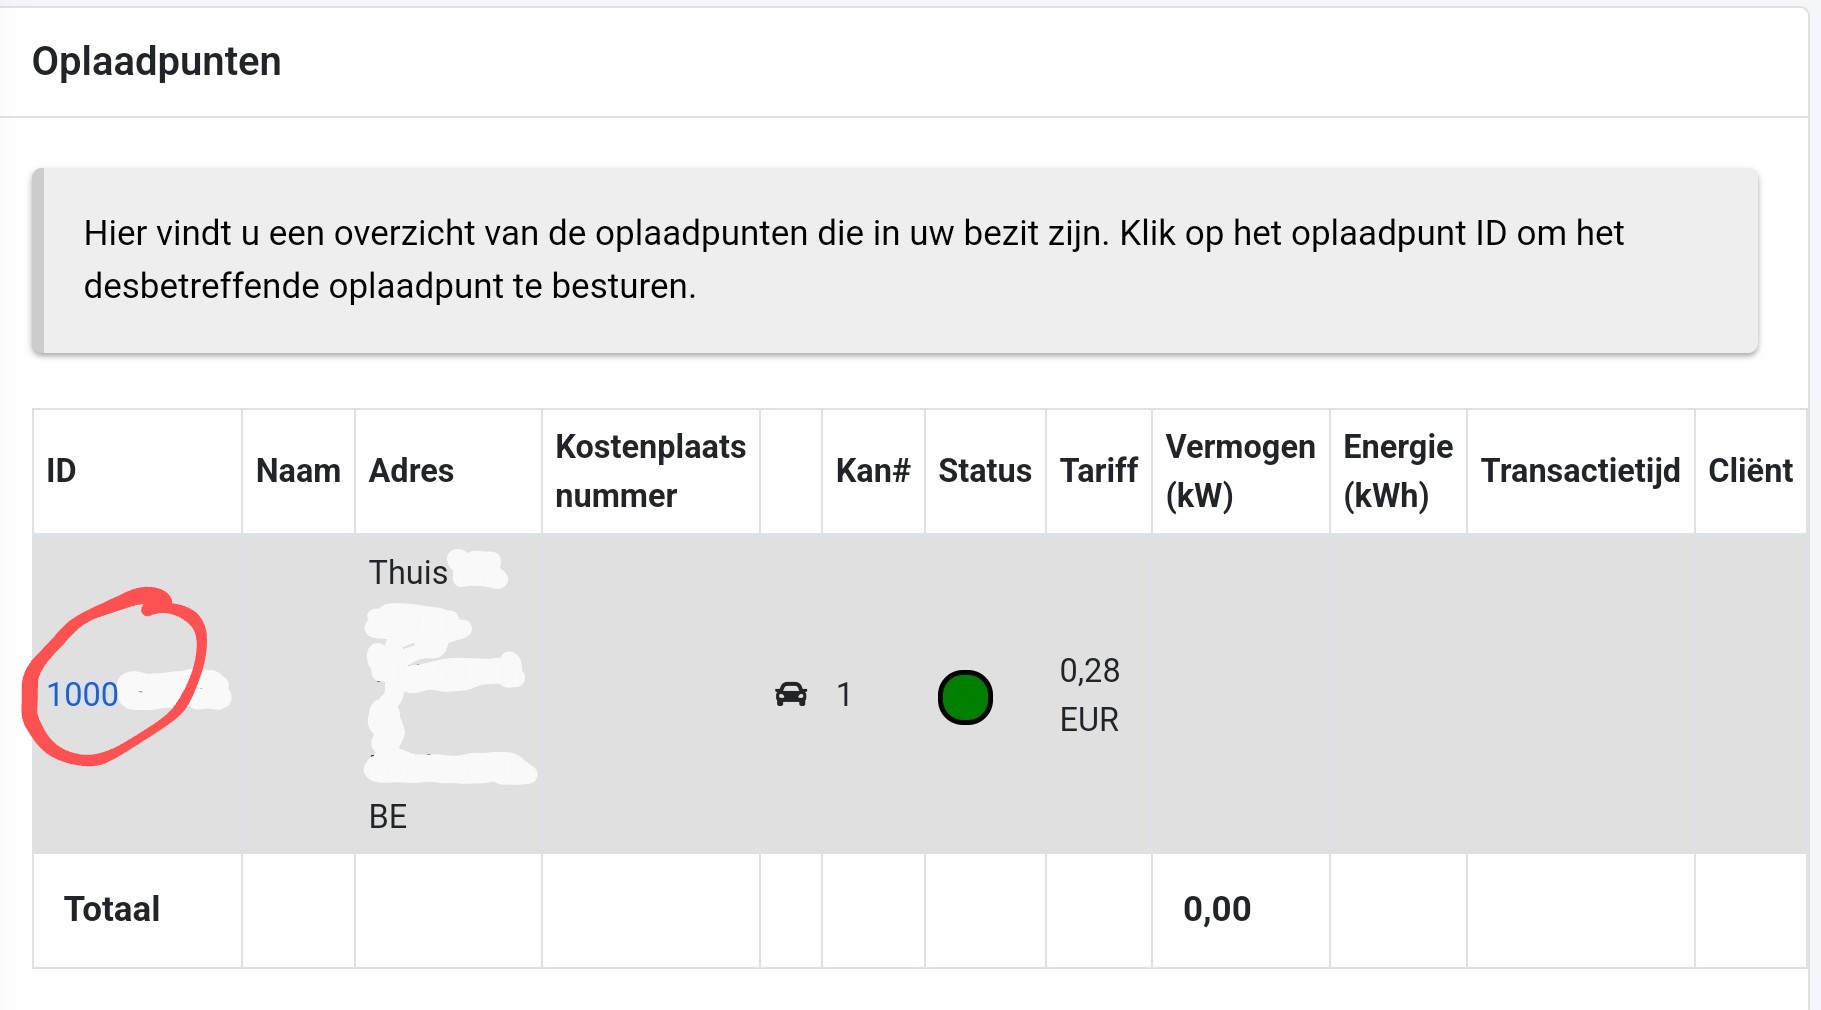Click the Energie (kWh) column header
The image size is (1821, 1010).
coord(1398,471)
